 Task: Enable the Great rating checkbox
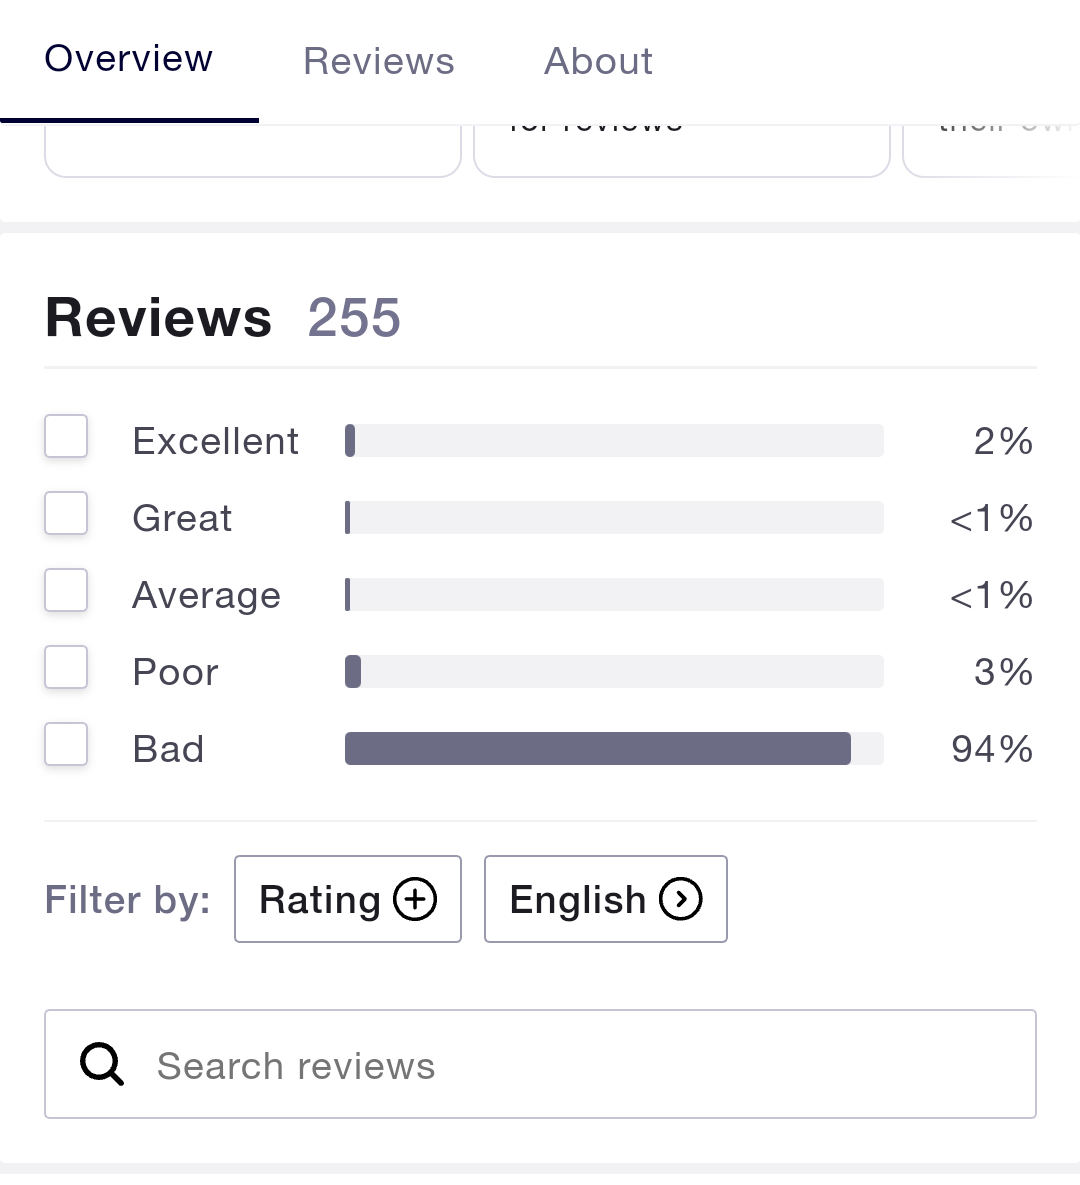coord(66,514)
